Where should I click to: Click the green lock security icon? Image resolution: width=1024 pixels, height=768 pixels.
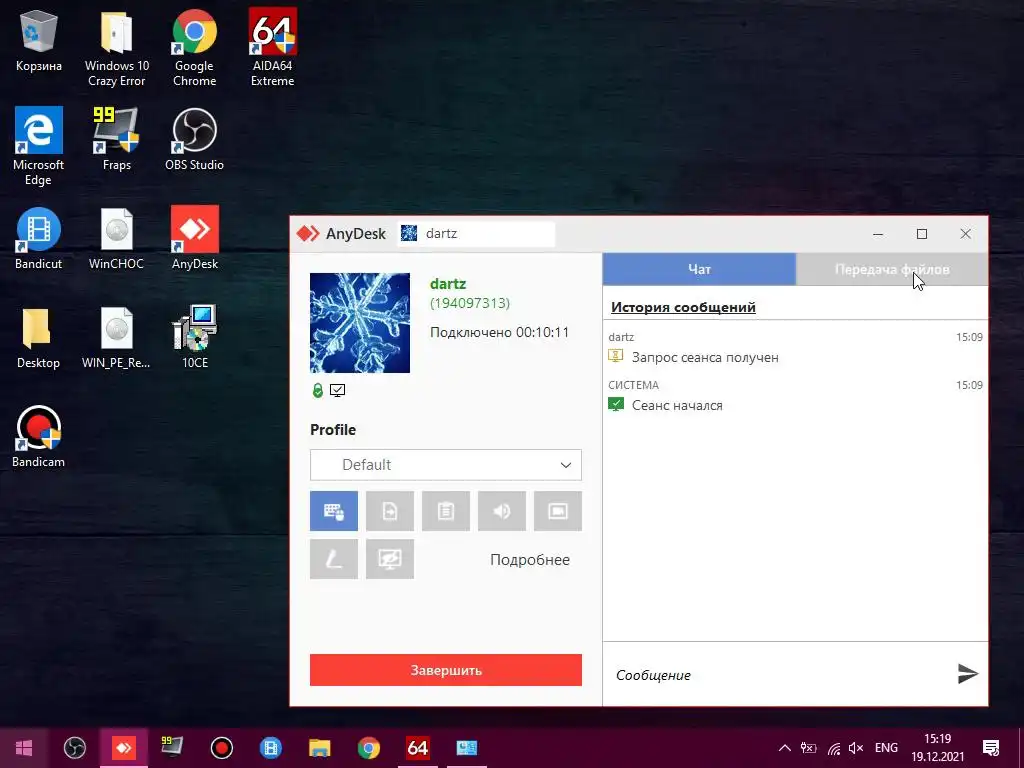click(x=317, y=391)
